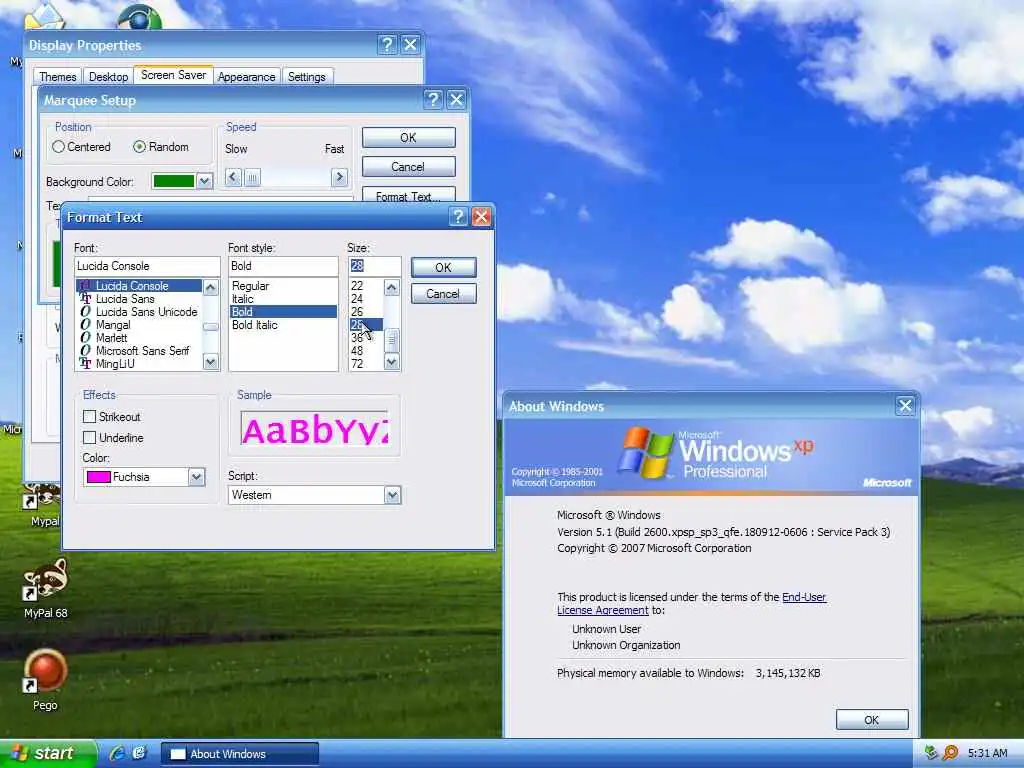
Task: Click the font list scrollbar thumb
Action: click(211, 327)
